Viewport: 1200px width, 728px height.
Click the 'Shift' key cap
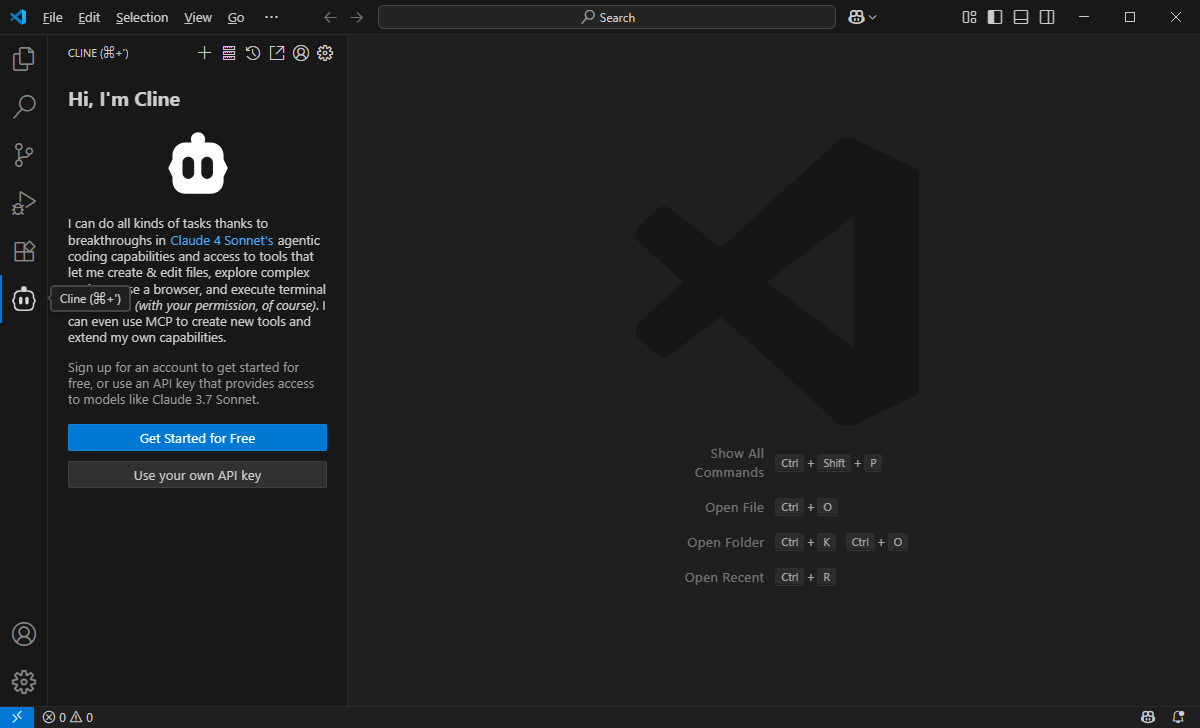(834, 463)
